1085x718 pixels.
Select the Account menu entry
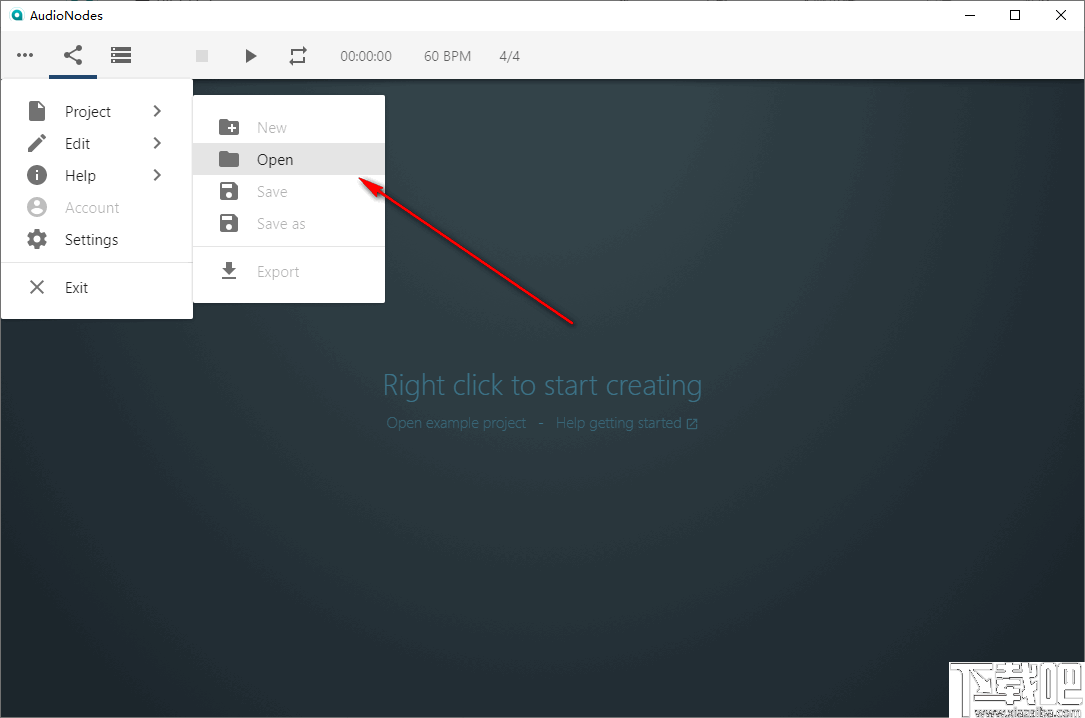[97, 207]
